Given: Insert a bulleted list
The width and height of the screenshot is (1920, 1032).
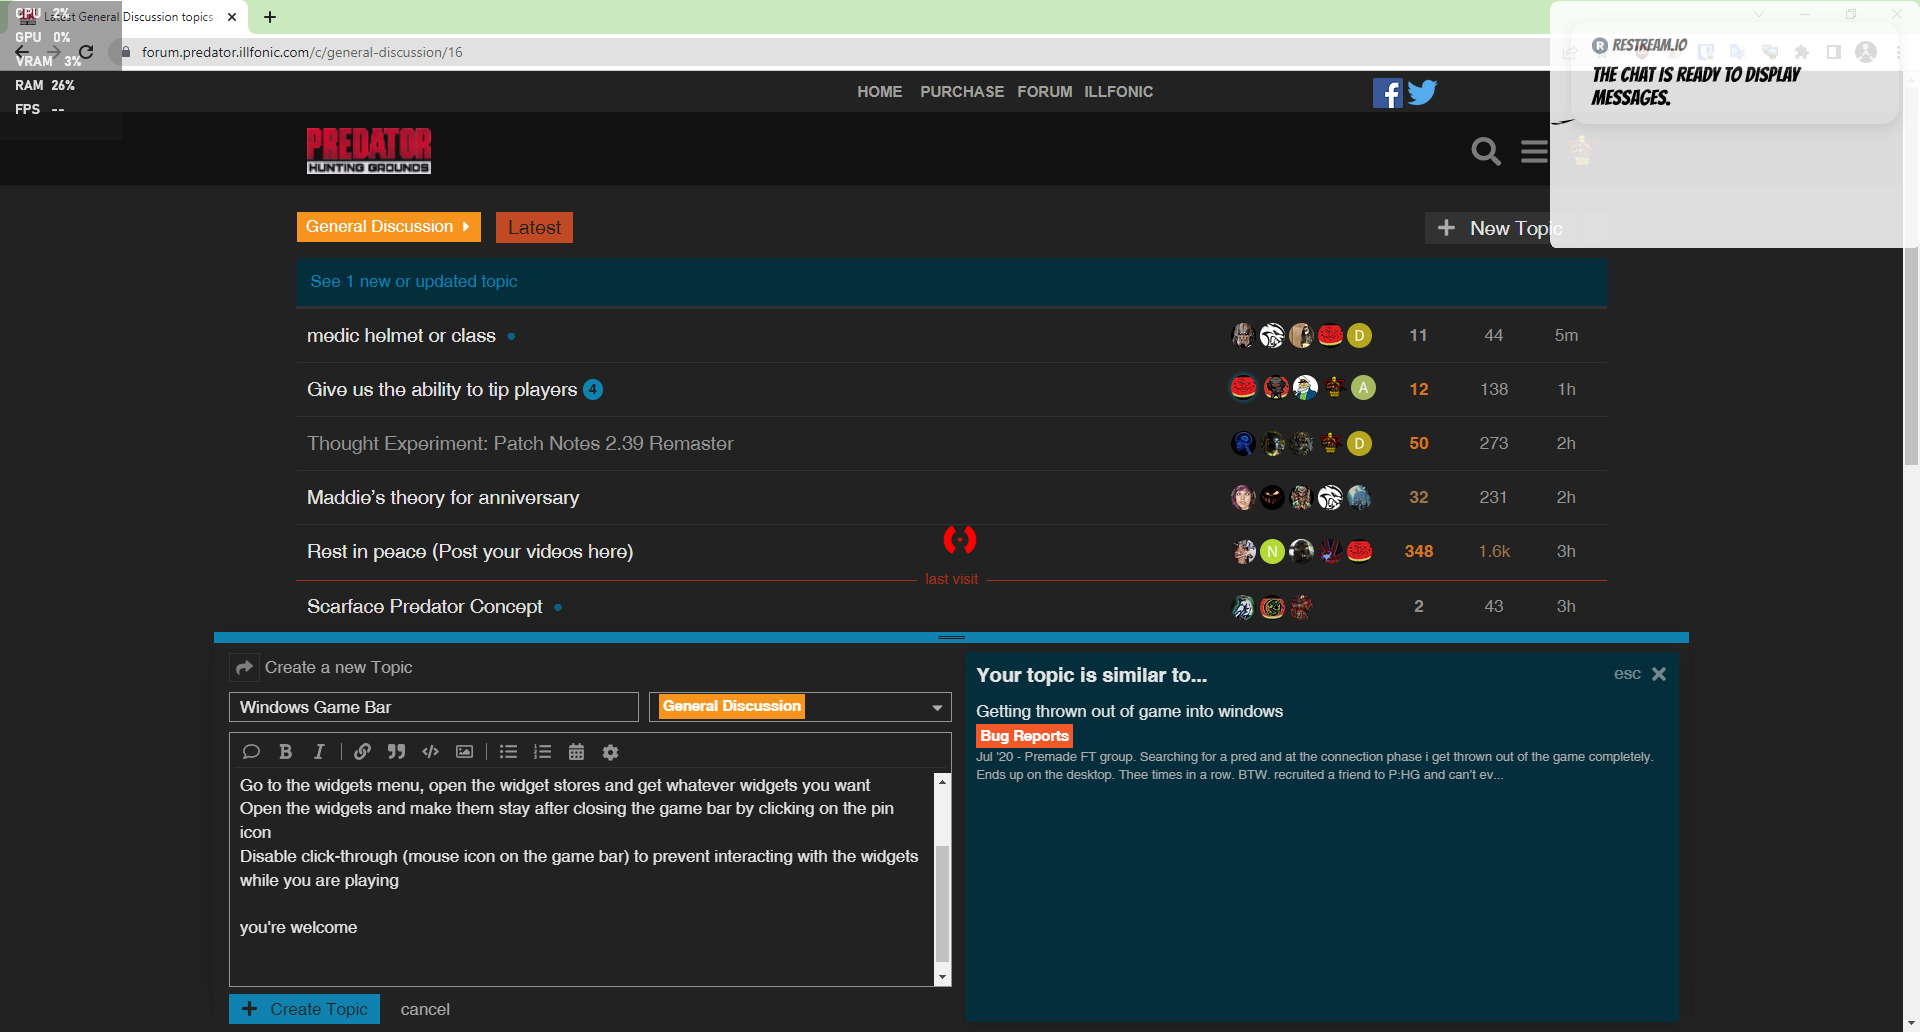Looking at the screenshot, I should coord(508,752).
